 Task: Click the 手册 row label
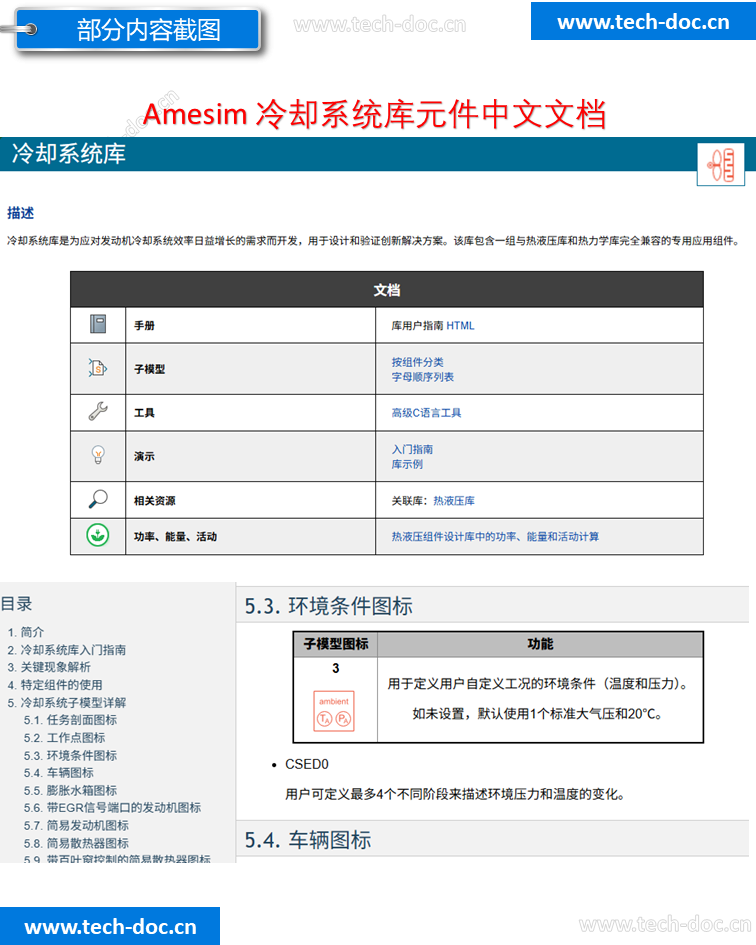click(x=145, y=325)
